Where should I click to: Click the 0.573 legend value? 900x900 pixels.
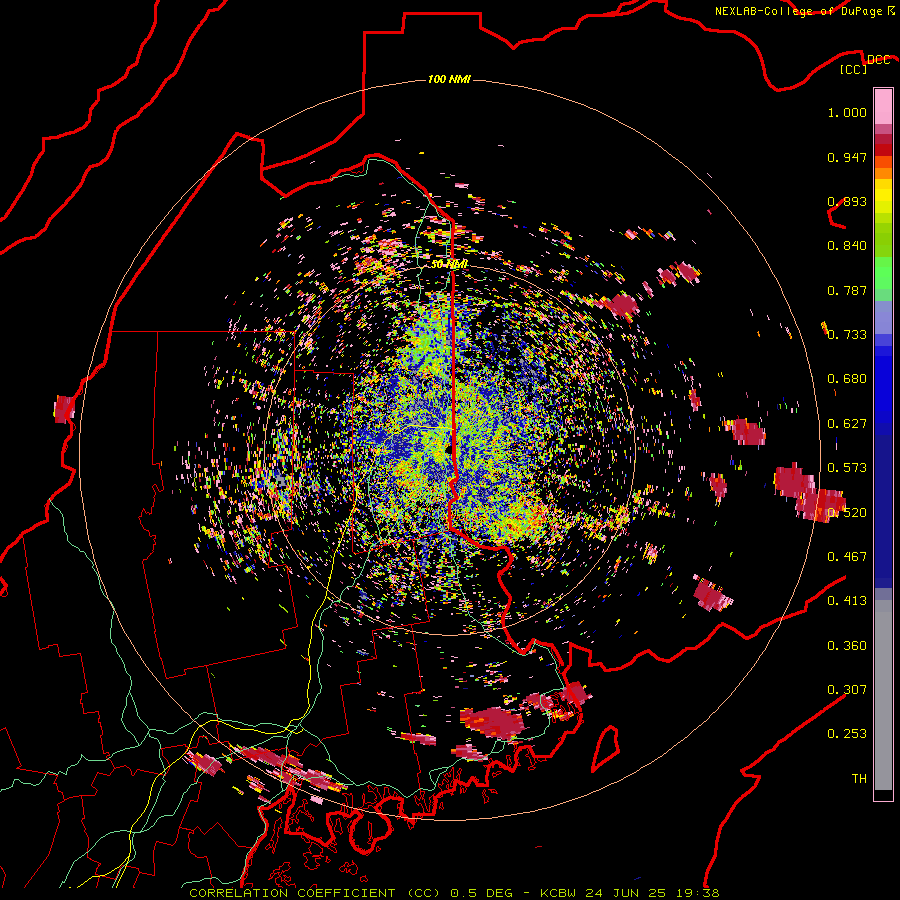click(847, 468)
